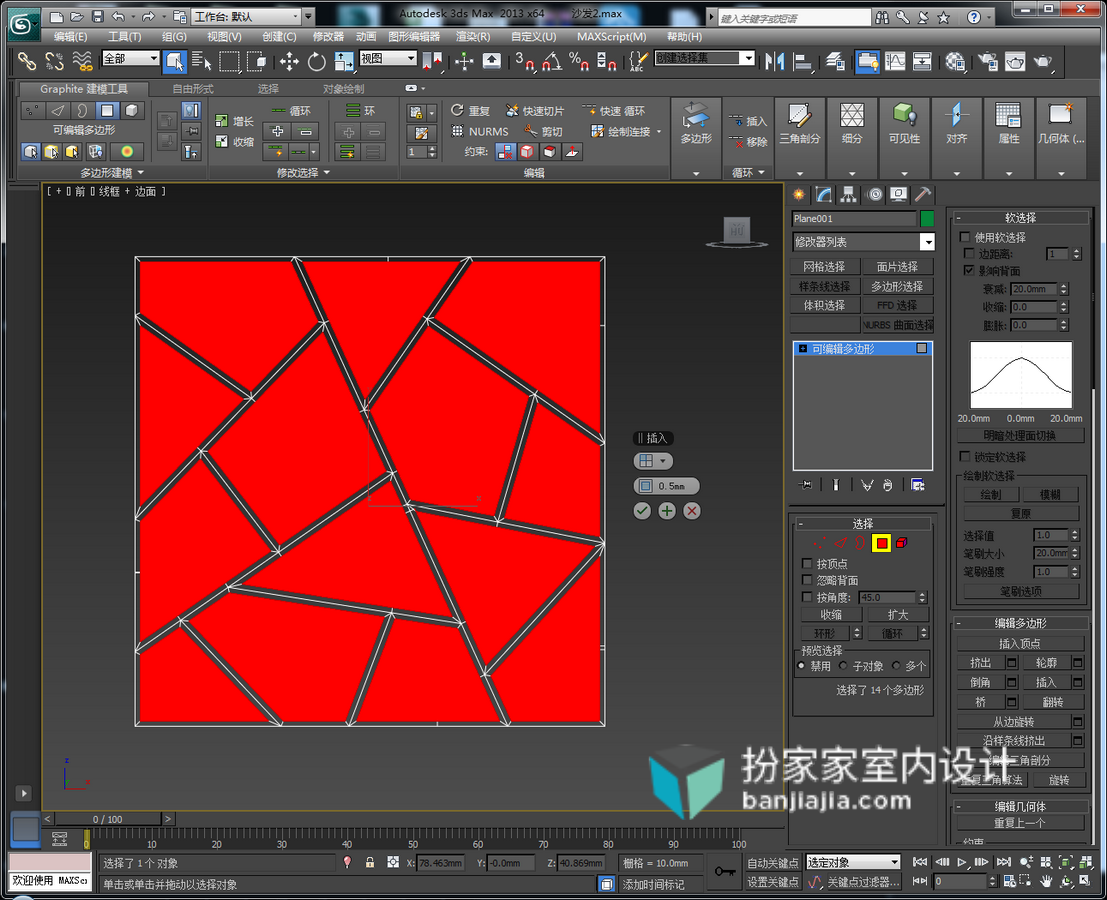Expand the 多边形建模 ribbon panel
1107x900 pixels.
click(x=112, y=173)
